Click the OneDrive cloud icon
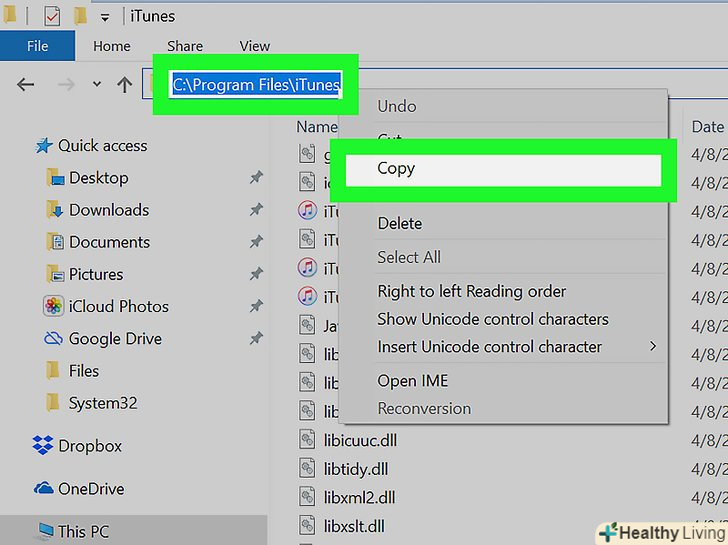The image size is (728, 545). click(x=44, y=488)
